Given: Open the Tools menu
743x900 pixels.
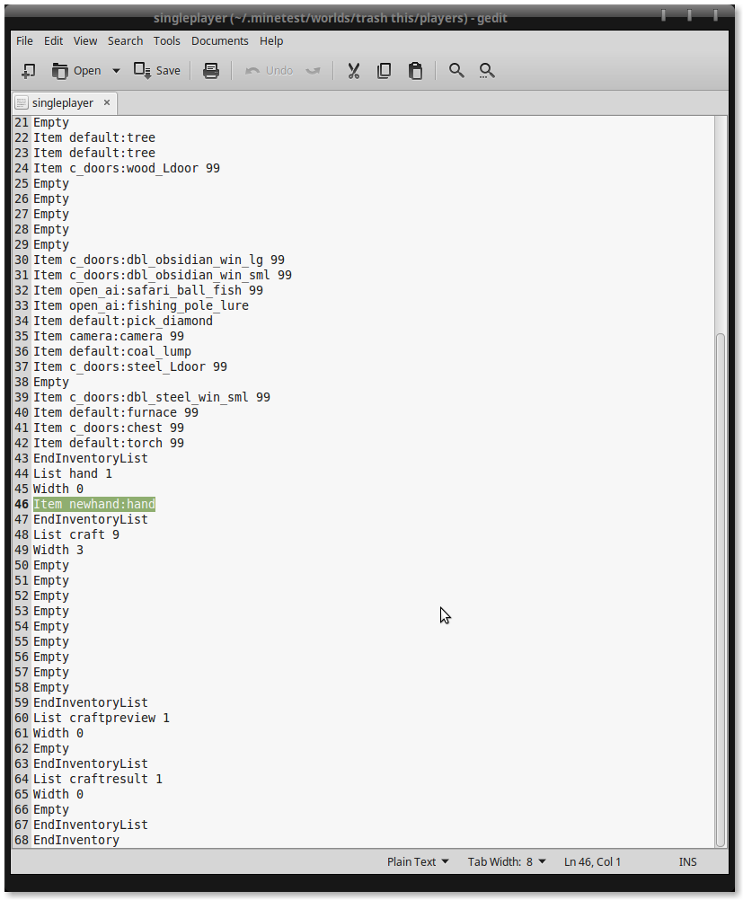Looking at the screenshot, I should point(167,41).
